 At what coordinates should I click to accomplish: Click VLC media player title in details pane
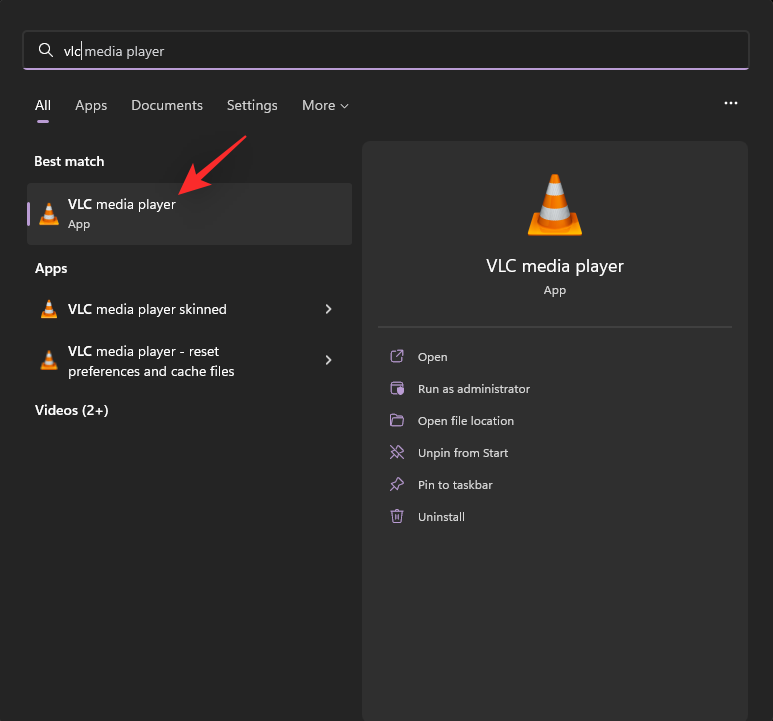555,266
